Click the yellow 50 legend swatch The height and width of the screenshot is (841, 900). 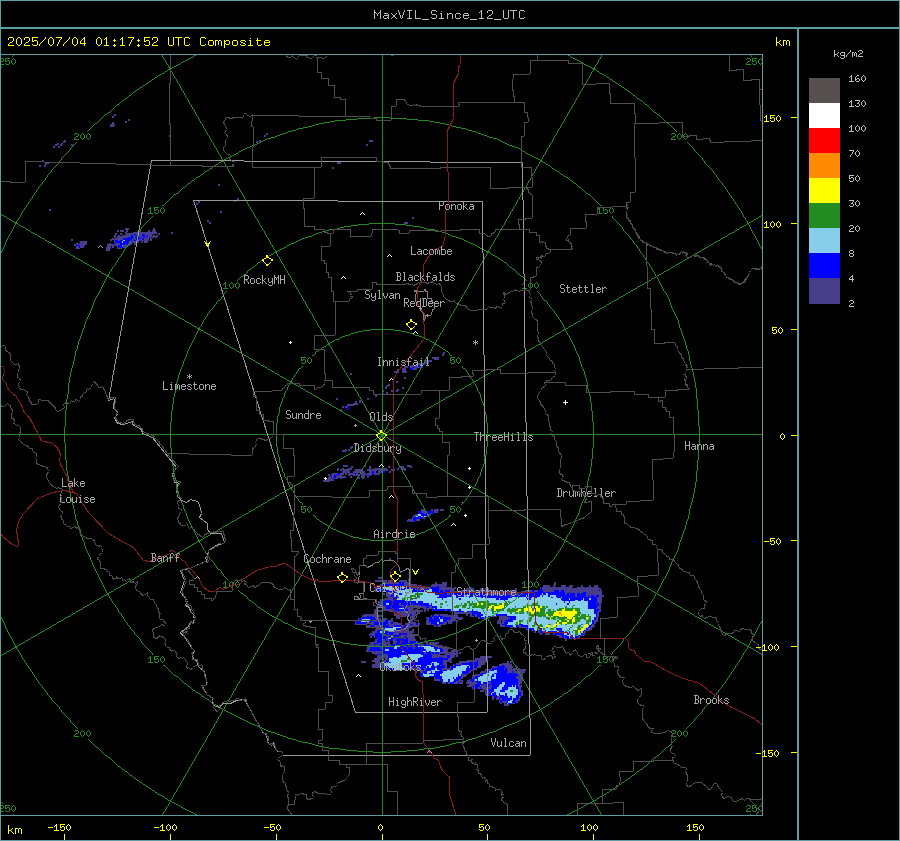coord(824,191)
